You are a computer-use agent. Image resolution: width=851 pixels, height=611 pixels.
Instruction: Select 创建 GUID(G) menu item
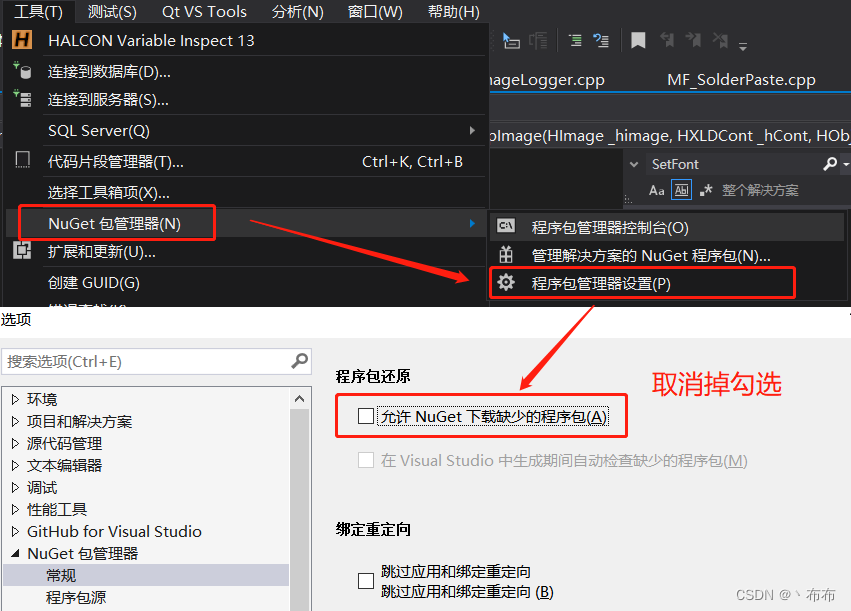pos(245,282)
